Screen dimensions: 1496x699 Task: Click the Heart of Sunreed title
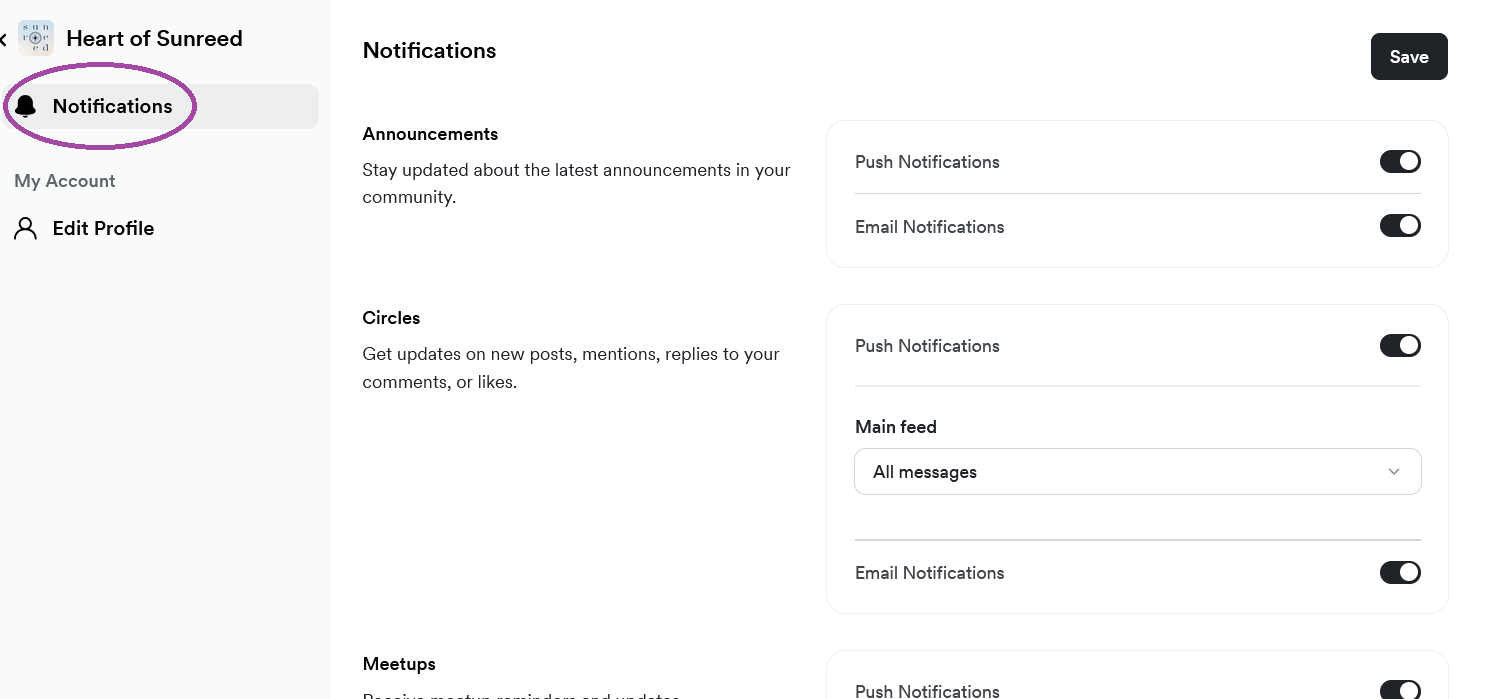pos(154,38)
